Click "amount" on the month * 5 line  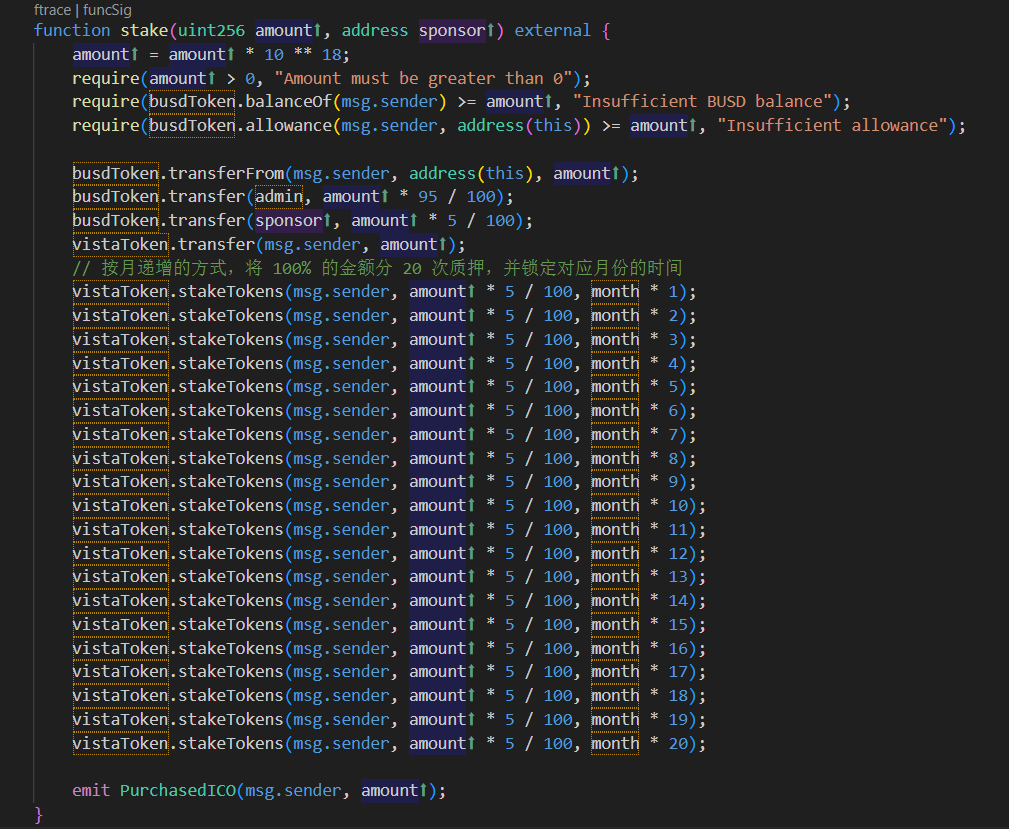pyautogui.click(x=438, y=386)
